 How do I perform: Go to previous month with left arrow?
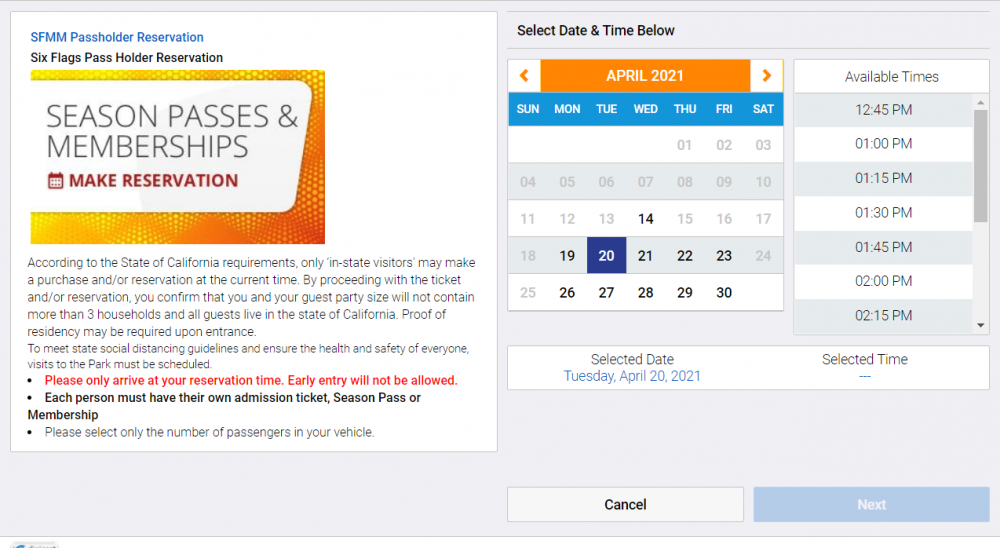(524, 76)
